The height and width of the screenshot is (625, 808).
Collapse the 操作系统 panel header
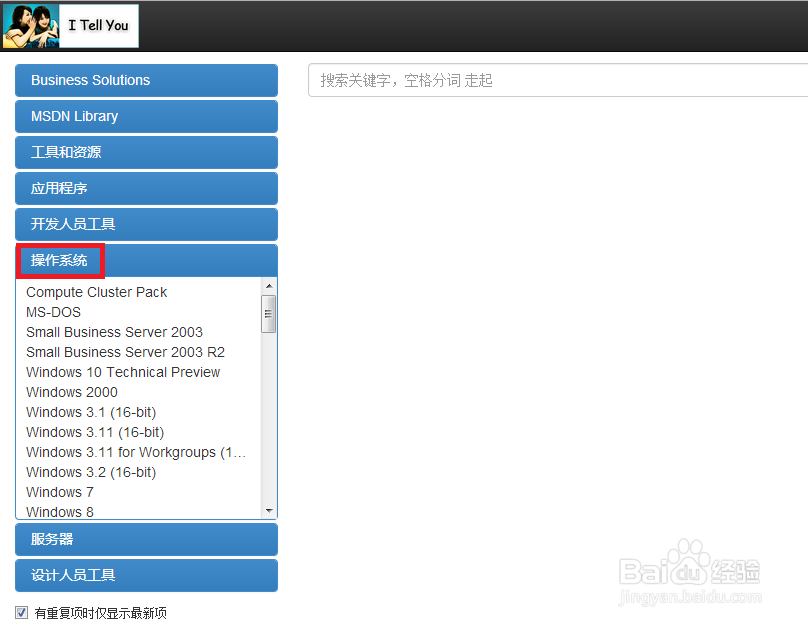coord(146,261)
